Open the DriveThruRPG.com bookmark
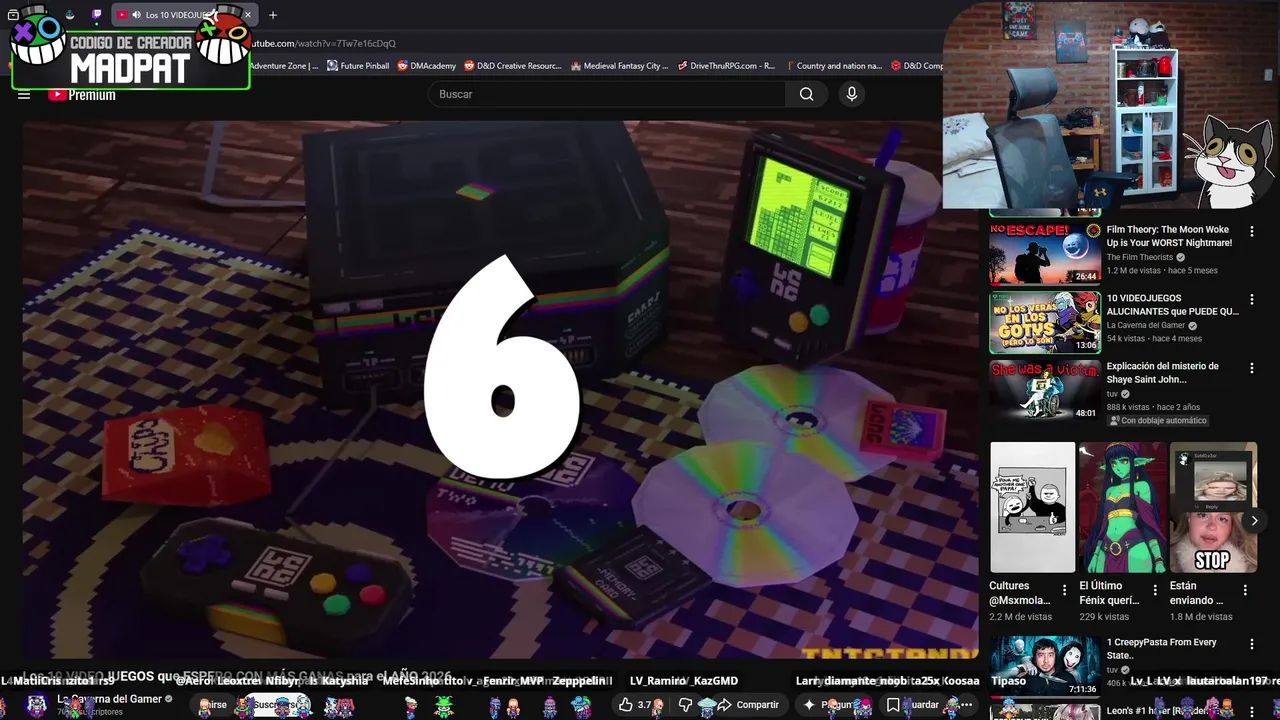This screenshot has height=720, width=1280. (726, 66)
